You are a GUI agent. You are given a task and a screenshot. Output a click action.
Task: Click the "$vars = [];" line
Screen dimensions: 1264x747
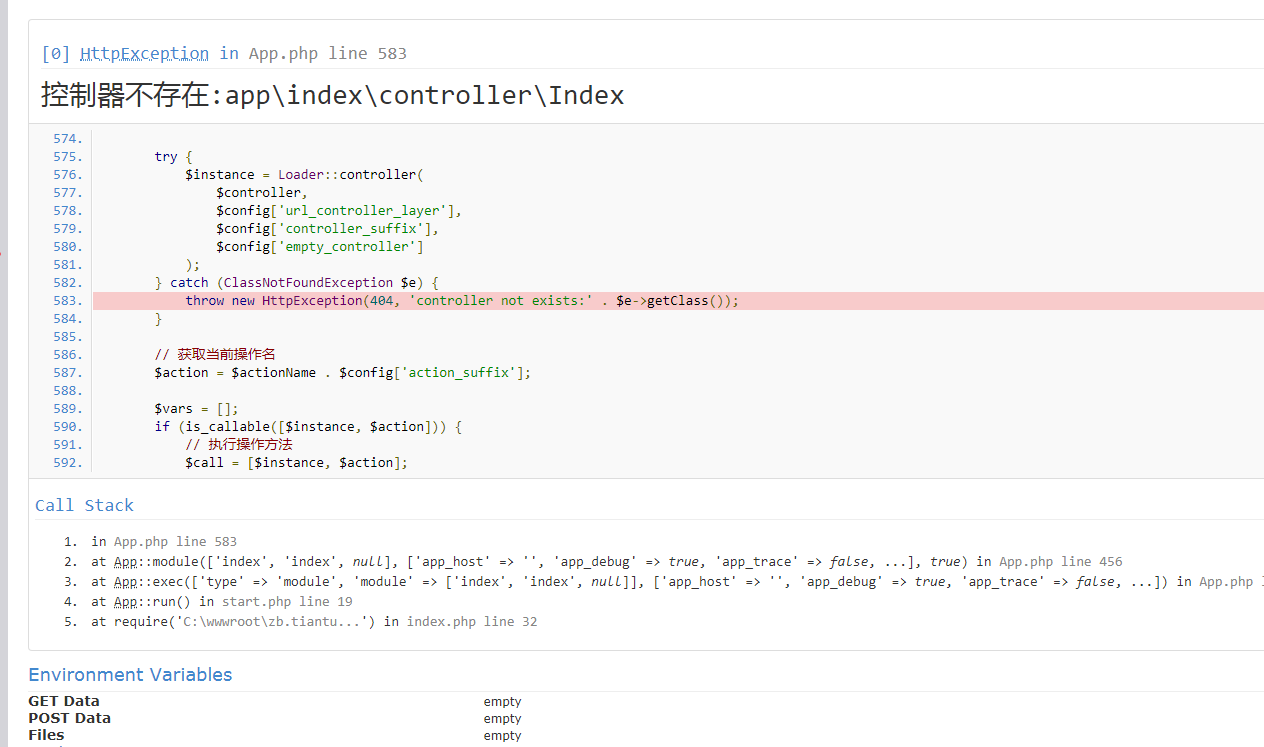196,409
